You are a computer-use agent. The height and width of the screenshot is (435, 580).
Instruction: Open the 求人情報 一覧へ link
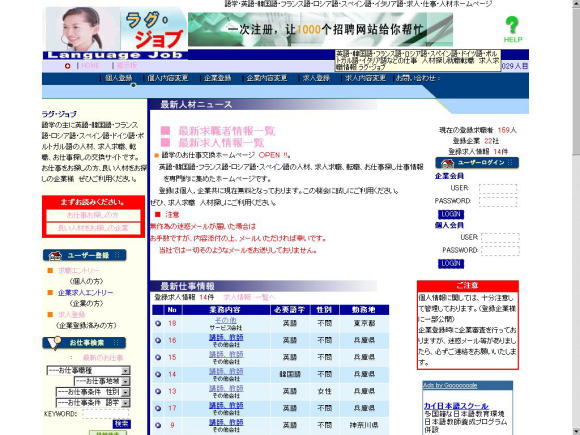[250, 297]
